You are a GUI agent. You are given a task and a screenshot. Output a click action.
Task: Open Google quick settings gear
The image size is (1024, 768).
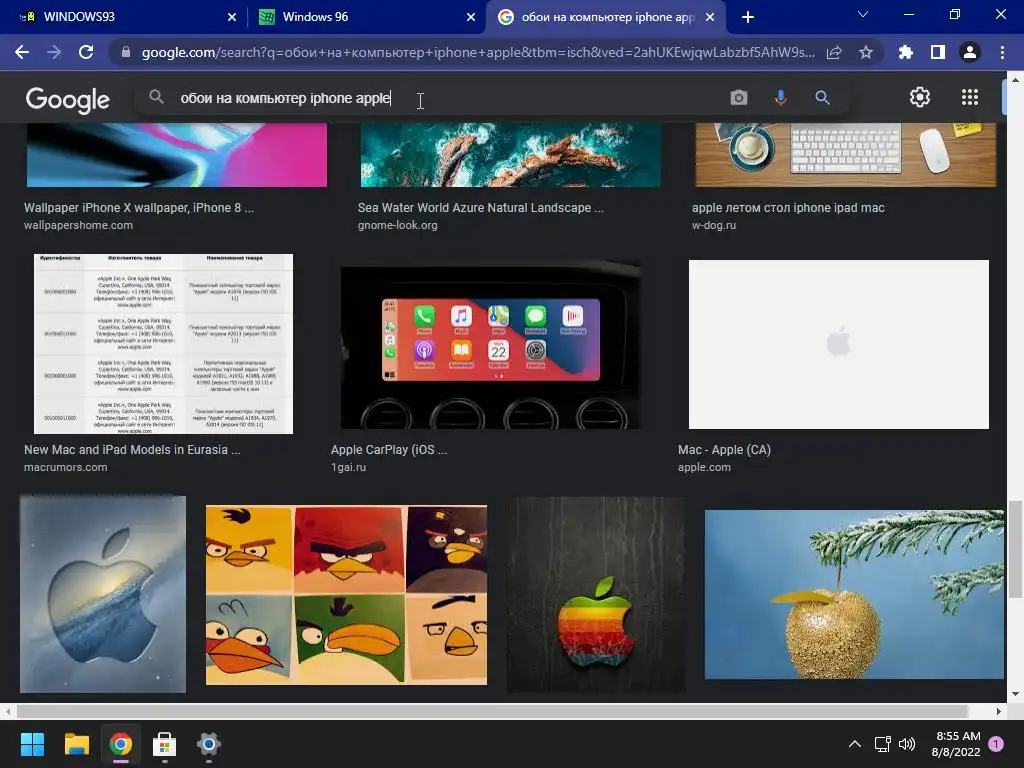coord(920,97)
